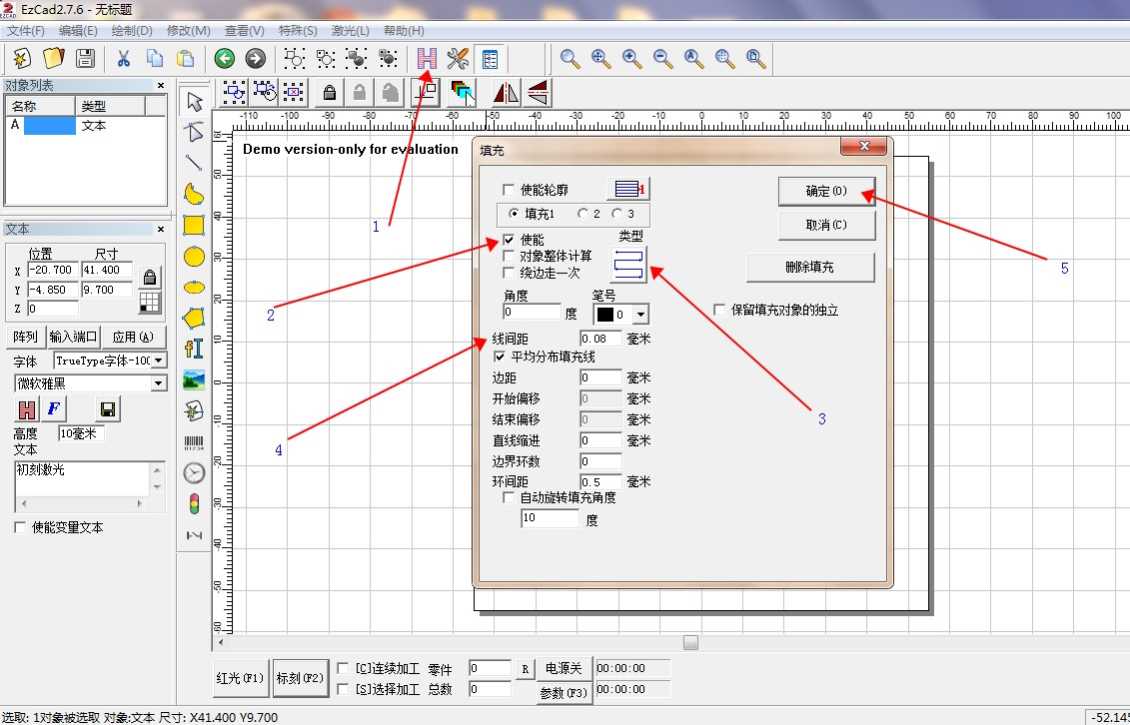
Task: Uncheck 平均分布填充线 checkbox
Action: click(x=502, y=356)
